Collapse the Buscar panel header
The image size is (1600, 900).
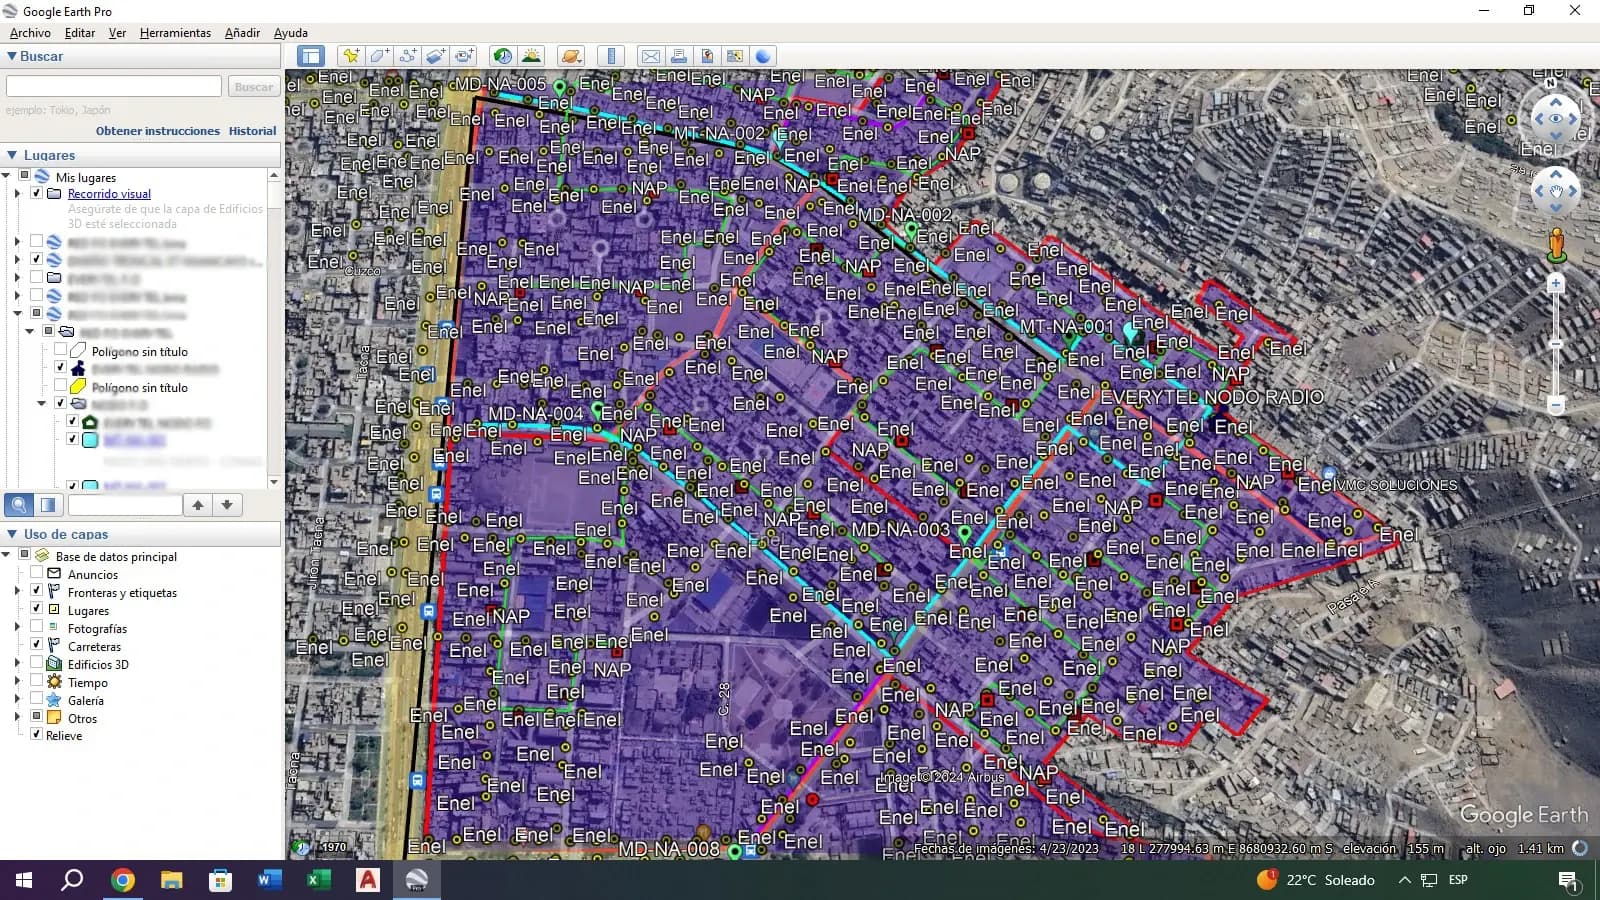pyautogui.click(x=141, y=56)
